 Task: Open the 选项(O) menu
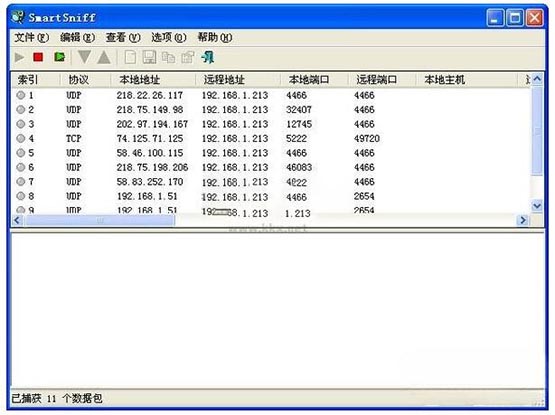(x=168, y=37)
